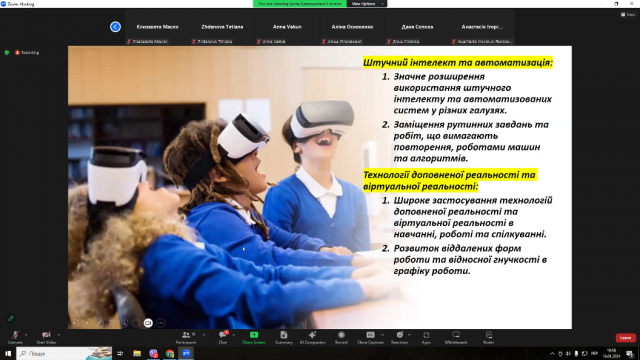Image resolution: width=640 pixels, height=360 pixels.
Task: Open the Chat panel
Action: (223, 337)
